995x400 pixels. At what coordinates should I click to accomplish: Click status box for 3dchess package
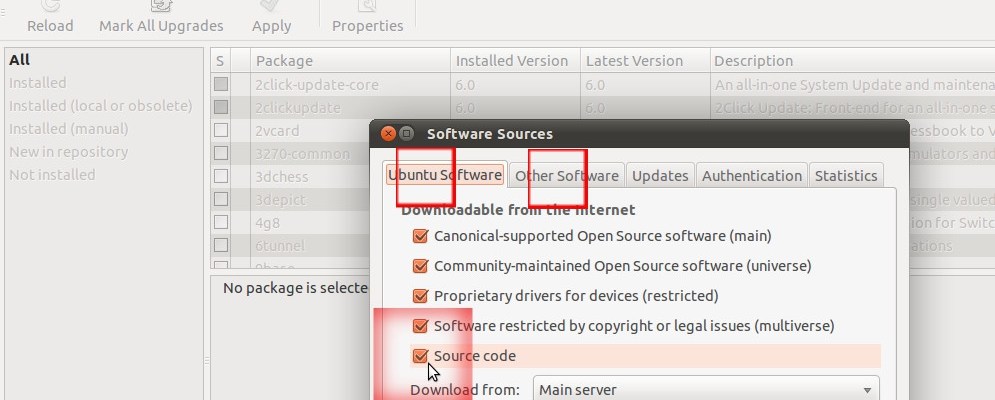point(221,177)
